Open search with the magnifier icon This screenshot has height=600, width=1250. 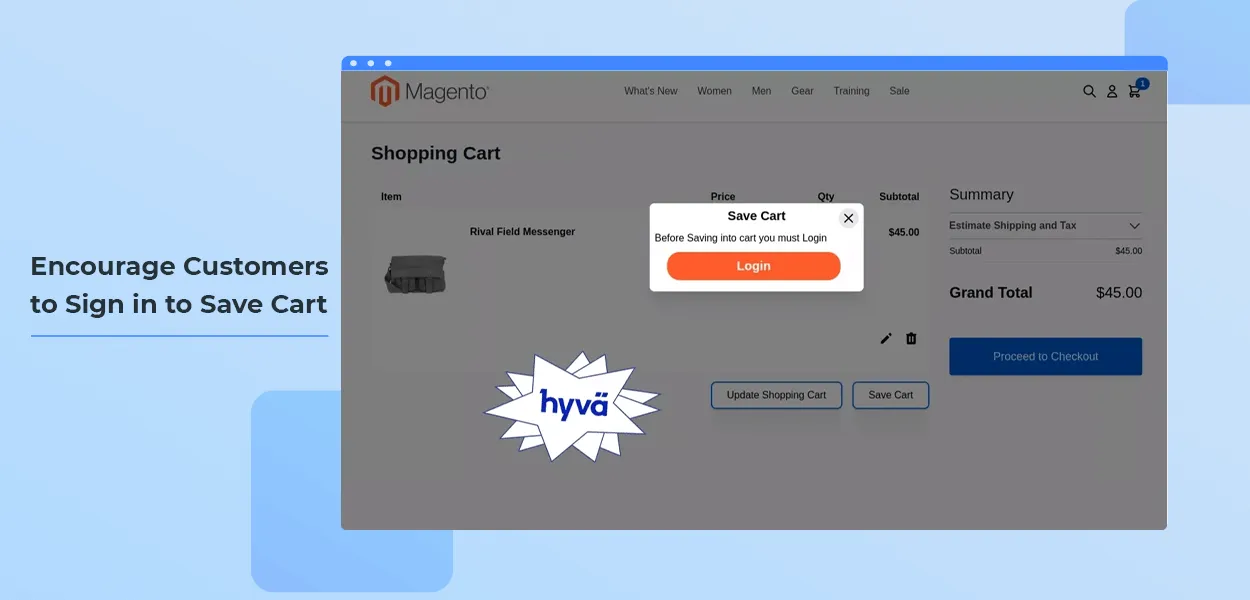pyautogui.click(x=1089, y=91)
